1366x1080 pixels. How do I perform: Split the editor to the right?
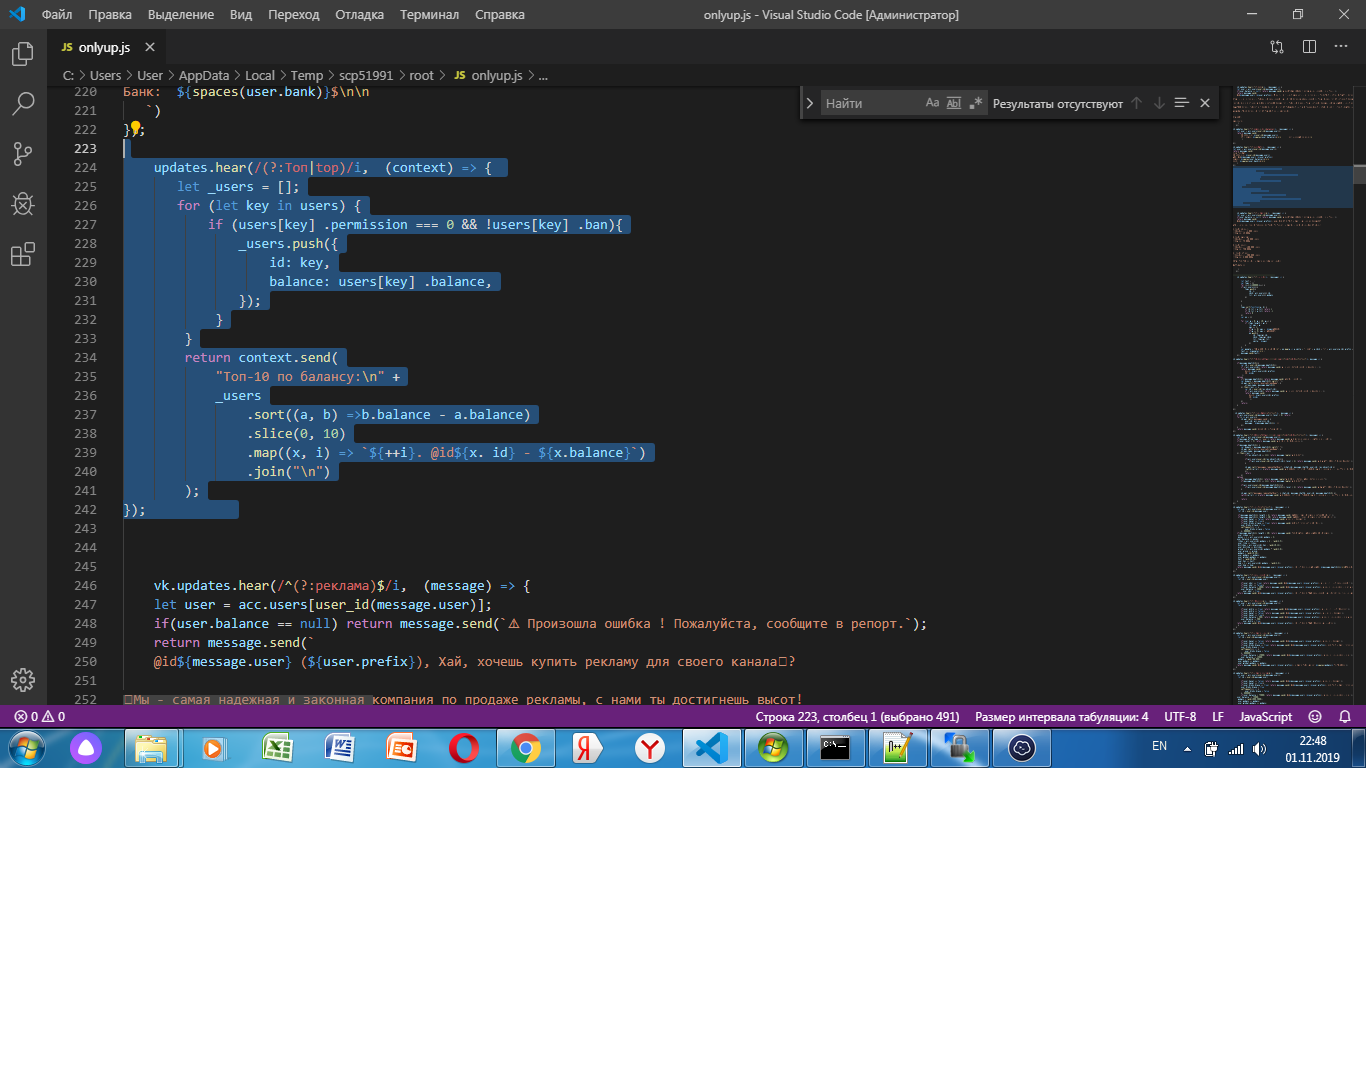point(1309,47)
